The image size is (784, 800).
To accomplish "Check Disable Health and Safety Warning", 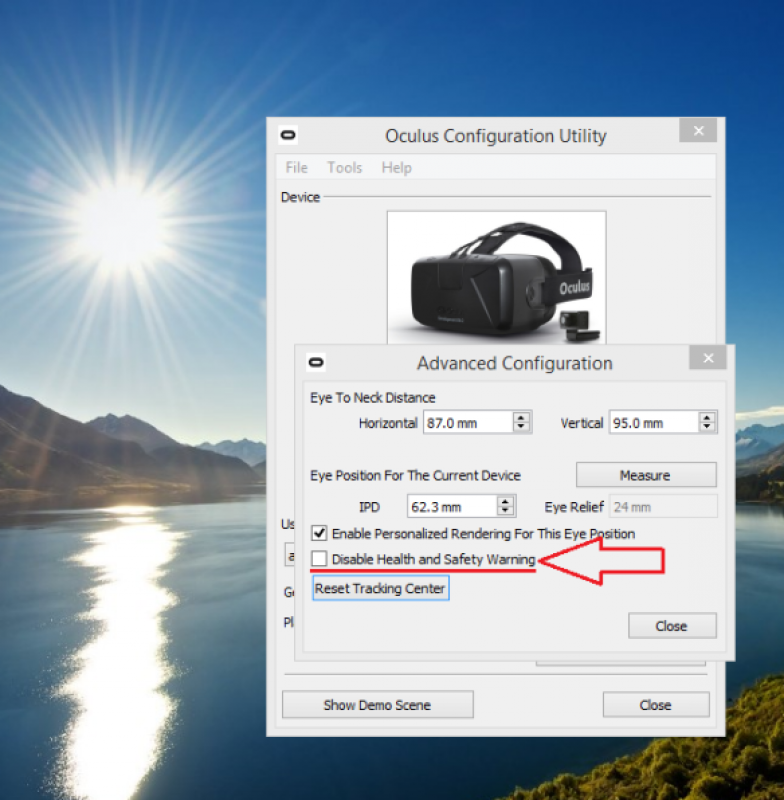I will coord(319,559).
